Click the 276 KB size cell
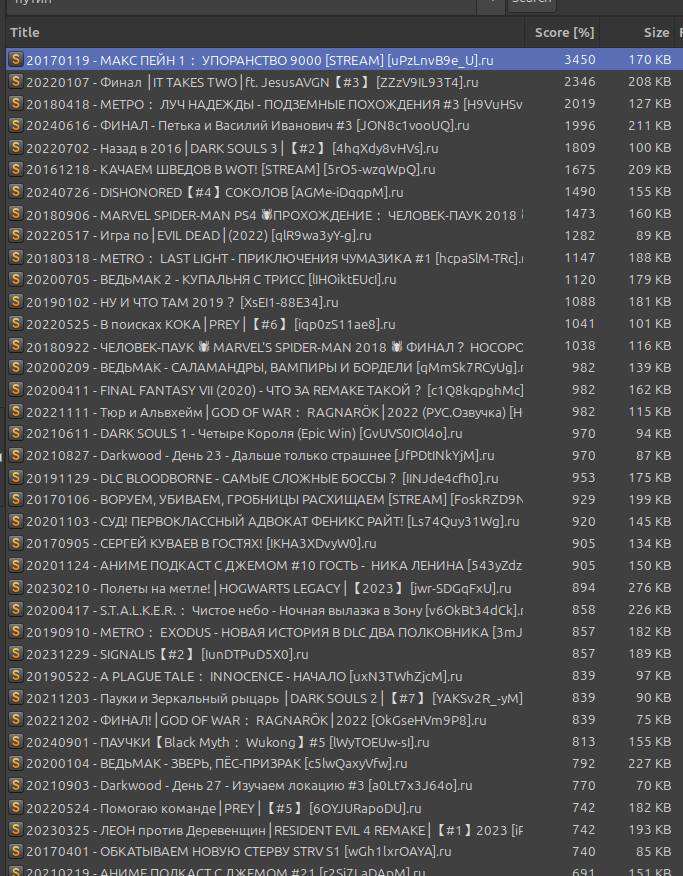Screen dimensions: 683x876 click(649, 588)
